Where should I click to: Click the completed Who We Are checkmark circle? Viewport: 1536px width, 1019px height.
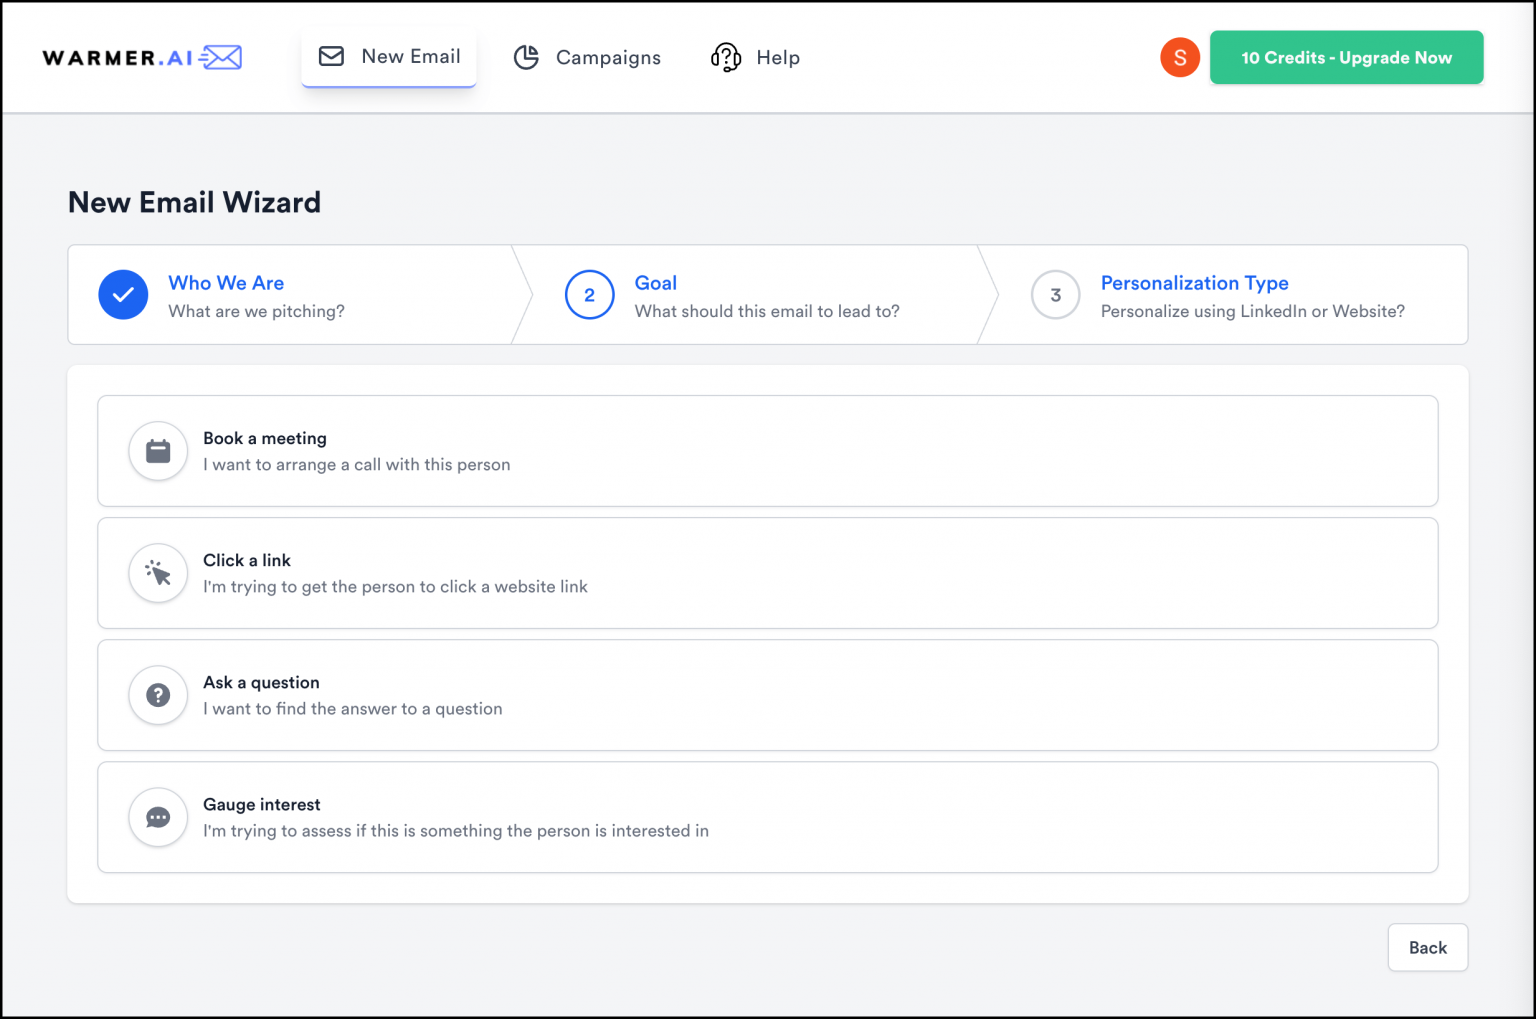122,294
